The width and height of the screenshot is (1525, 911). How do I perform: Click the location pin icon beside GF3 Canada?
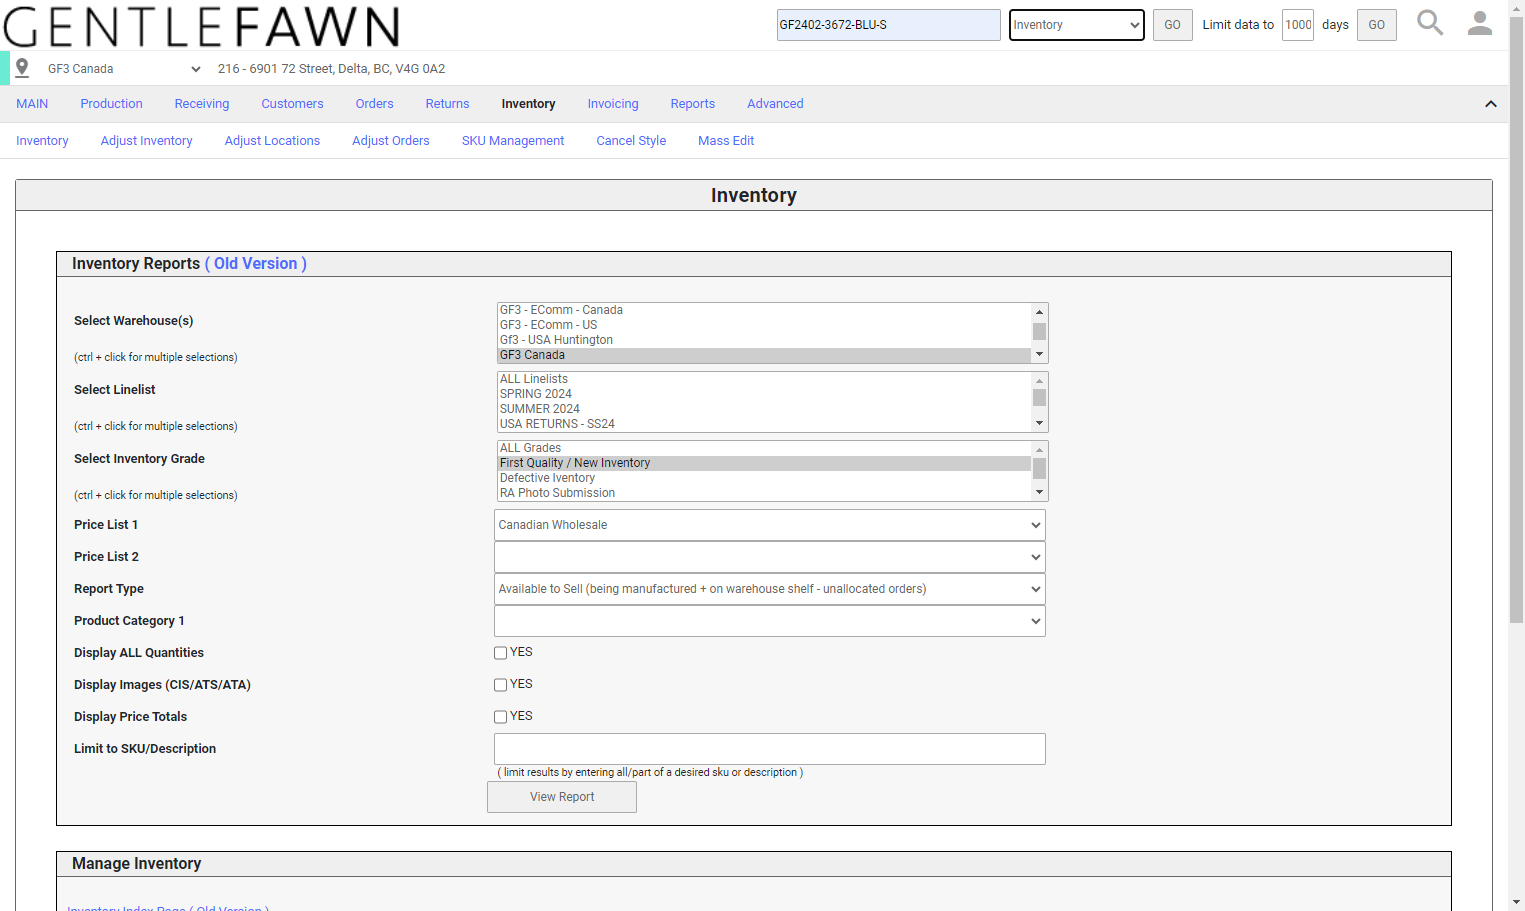pos(22,68)
